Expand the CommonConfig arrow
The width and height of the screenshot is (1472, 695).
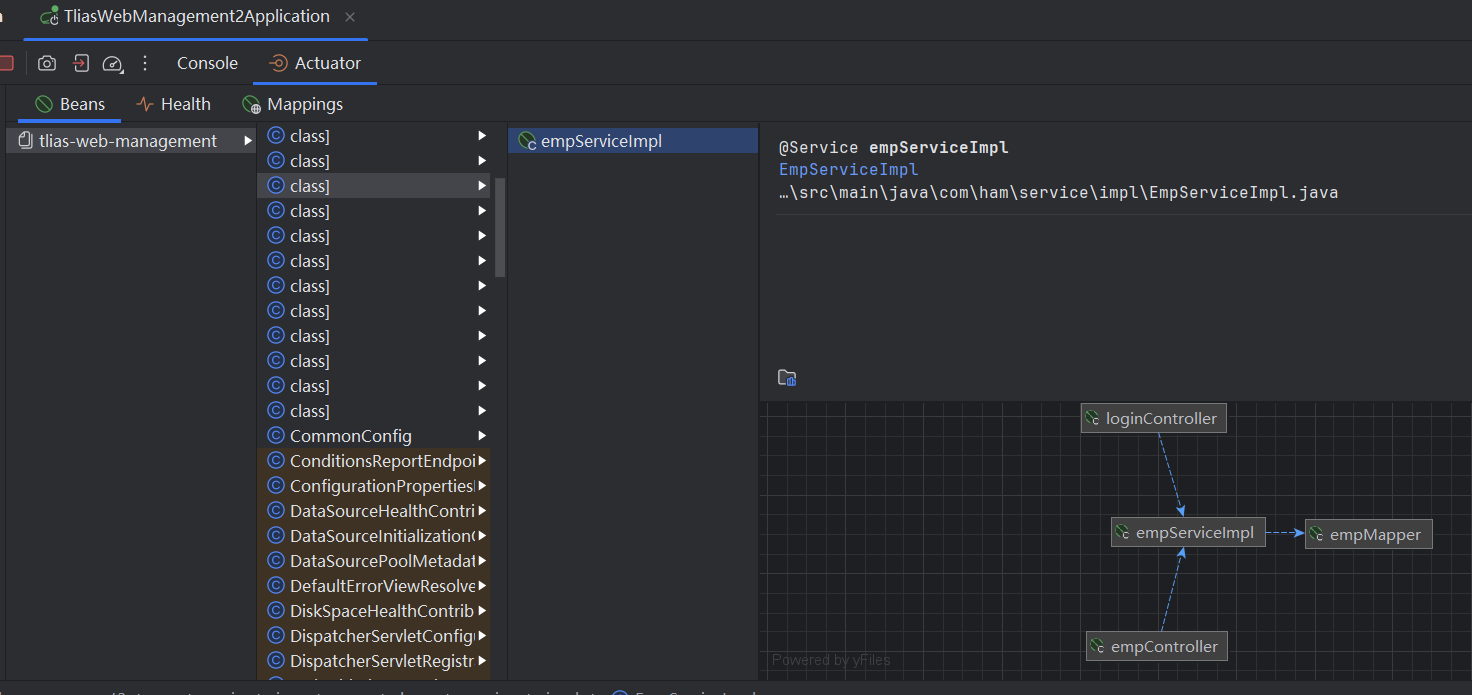coord(482,436)
